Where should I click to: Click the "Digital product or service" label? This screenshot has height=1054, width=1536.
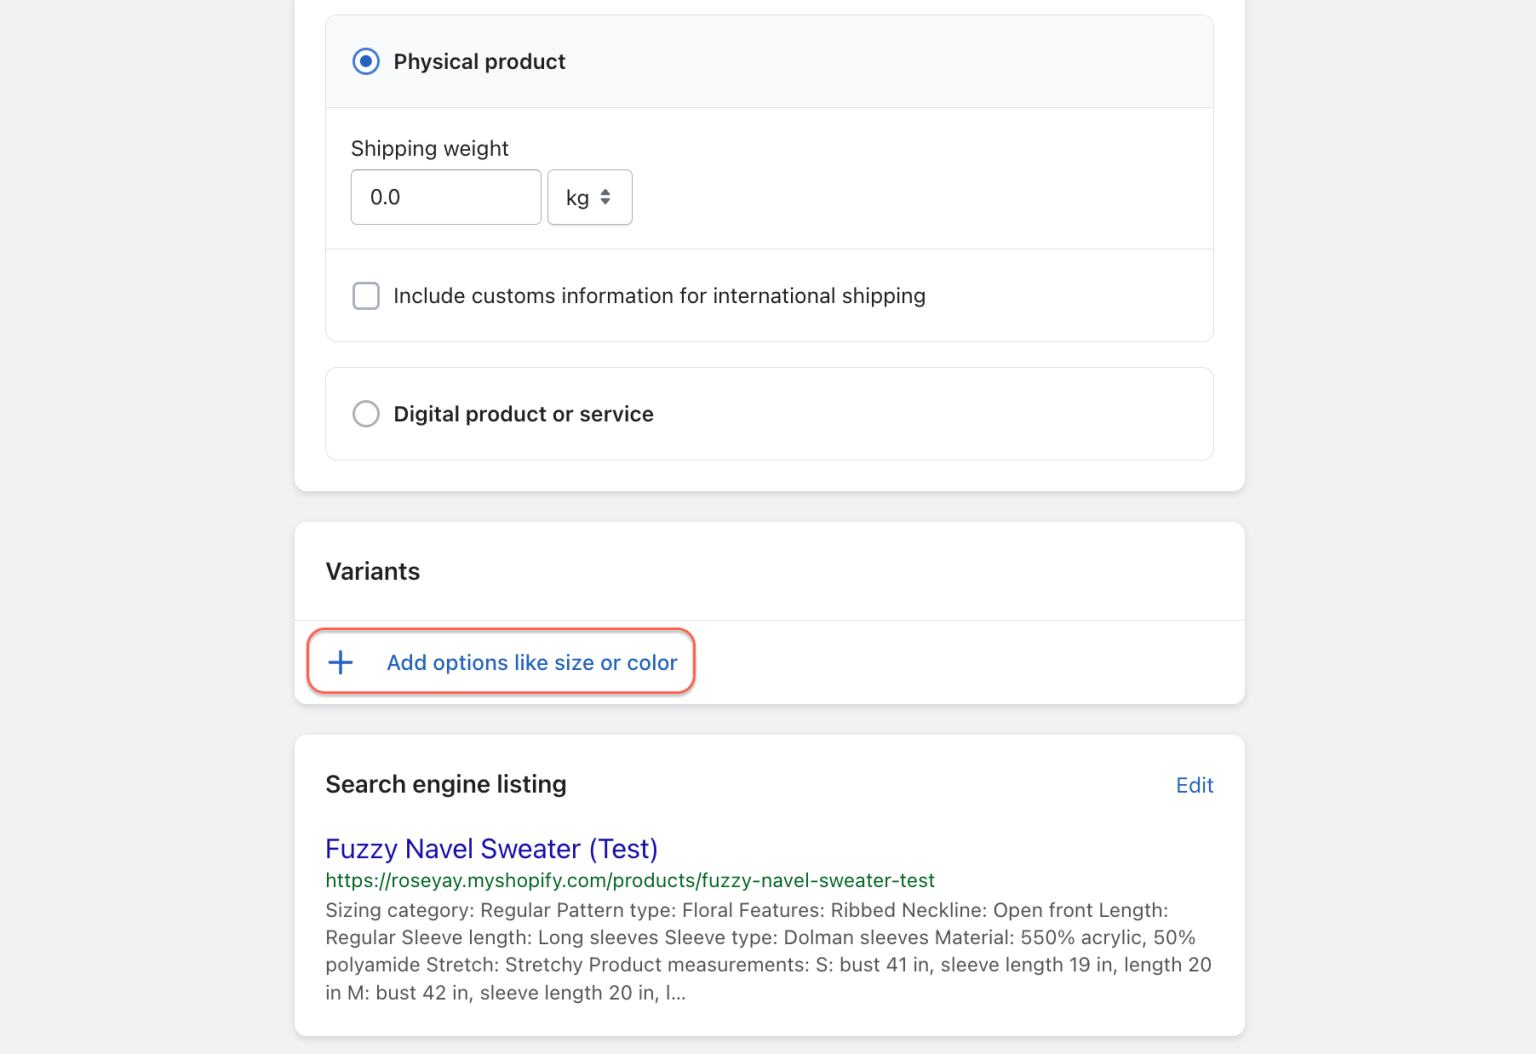[523, 414]
